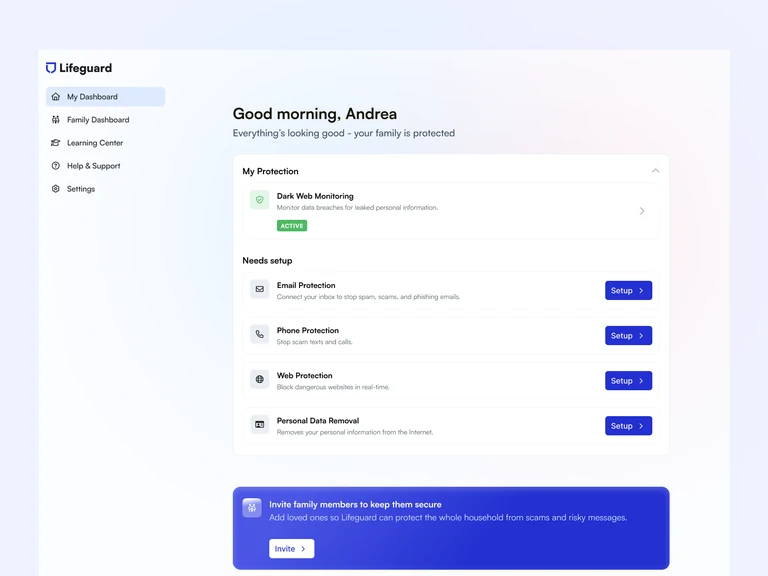Click the graduation cap Learning Center icon
The image size is (768, 576).
point(56,143)
